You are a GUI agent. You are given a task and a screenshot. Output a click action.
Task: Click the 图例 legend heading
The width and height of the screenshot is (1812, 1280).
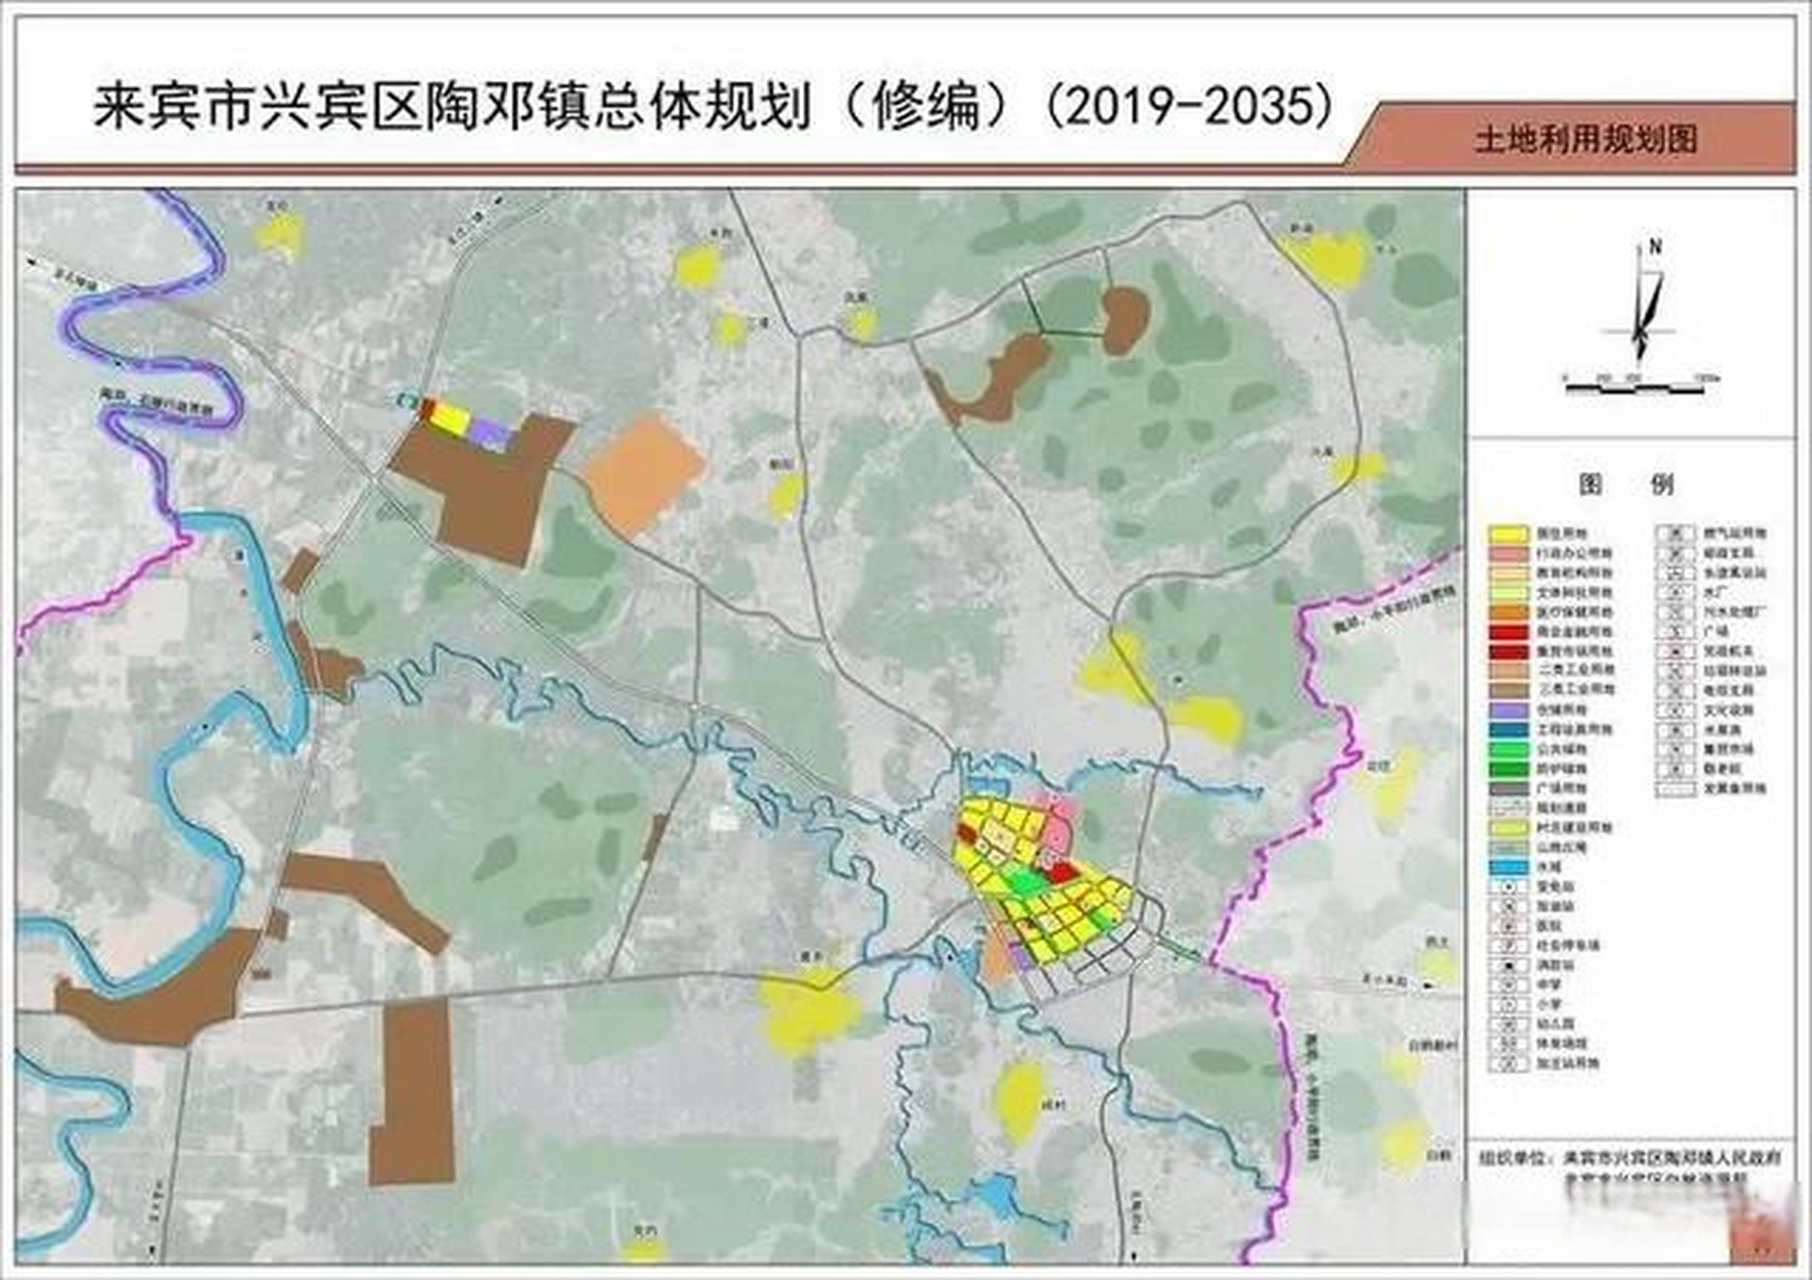pos(1625,485)
